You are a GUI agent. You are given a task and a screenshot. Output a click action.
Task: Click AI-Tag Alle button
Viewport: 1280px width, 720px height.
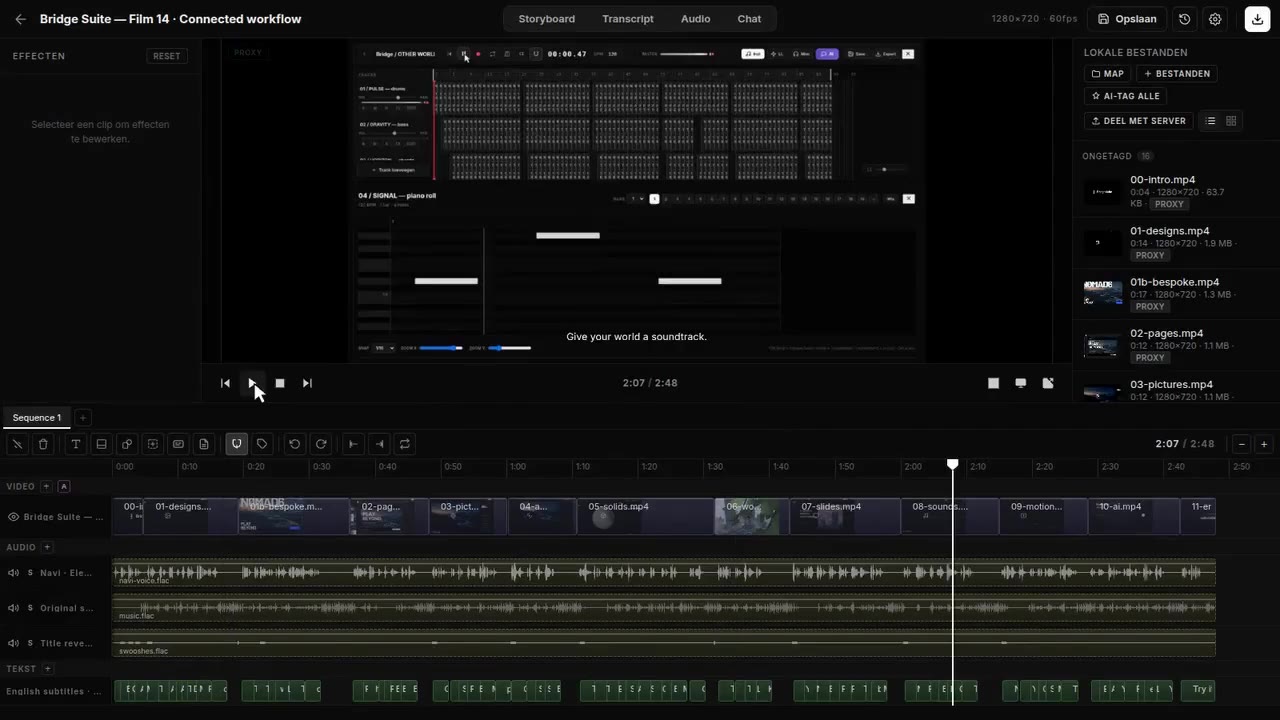coord(1125,96)
